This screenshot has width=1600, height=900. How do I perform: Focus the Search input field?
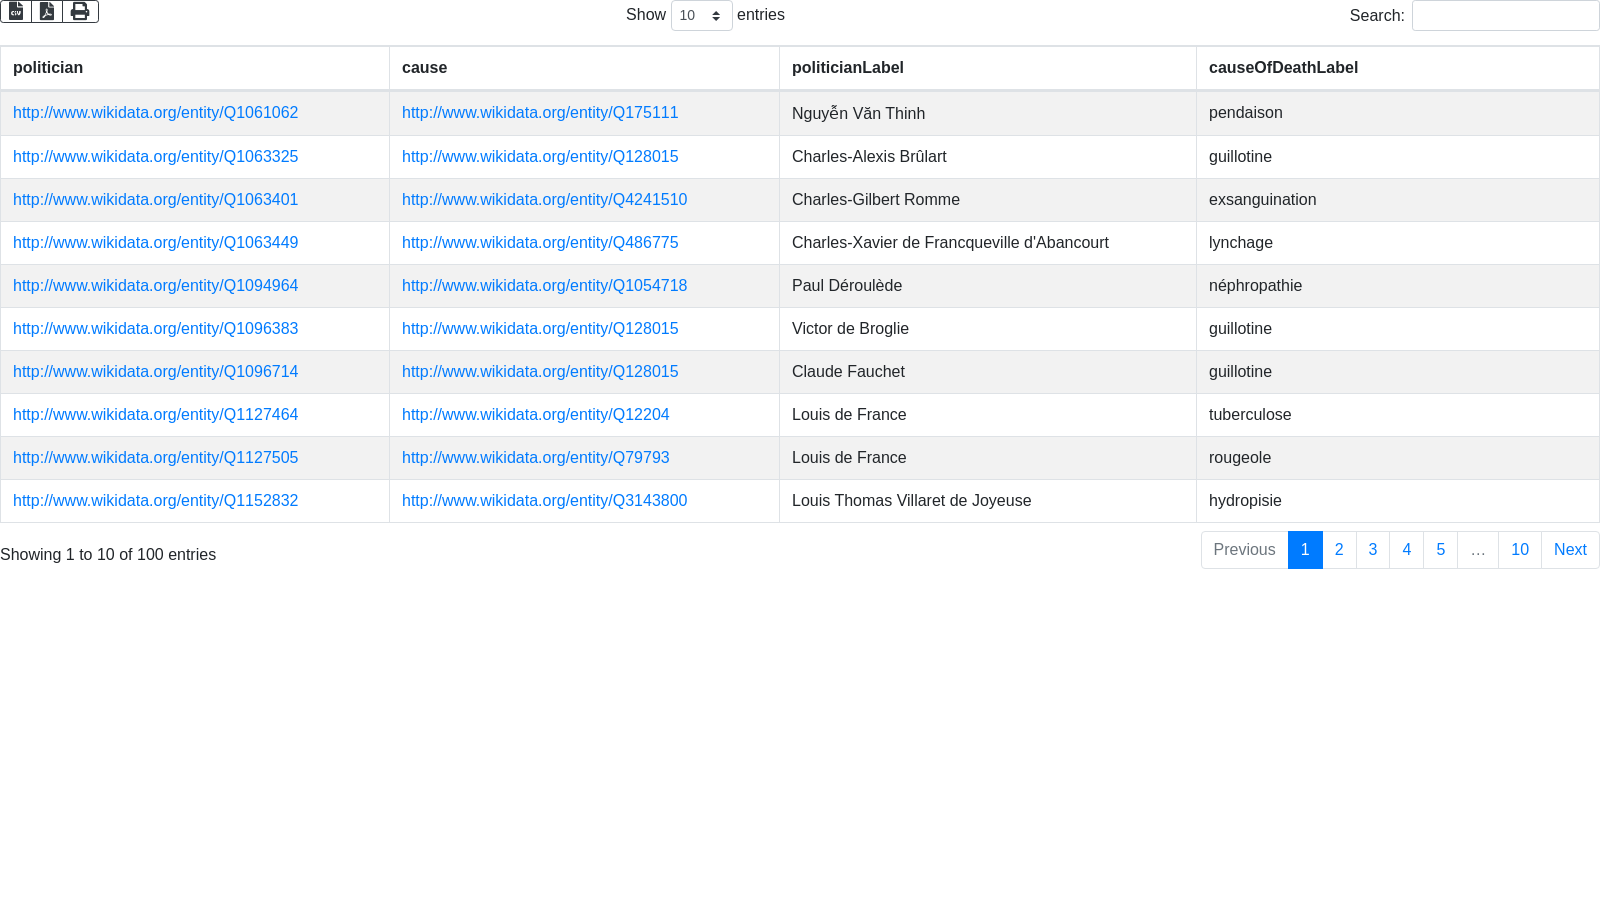[x=1504, y=16]
